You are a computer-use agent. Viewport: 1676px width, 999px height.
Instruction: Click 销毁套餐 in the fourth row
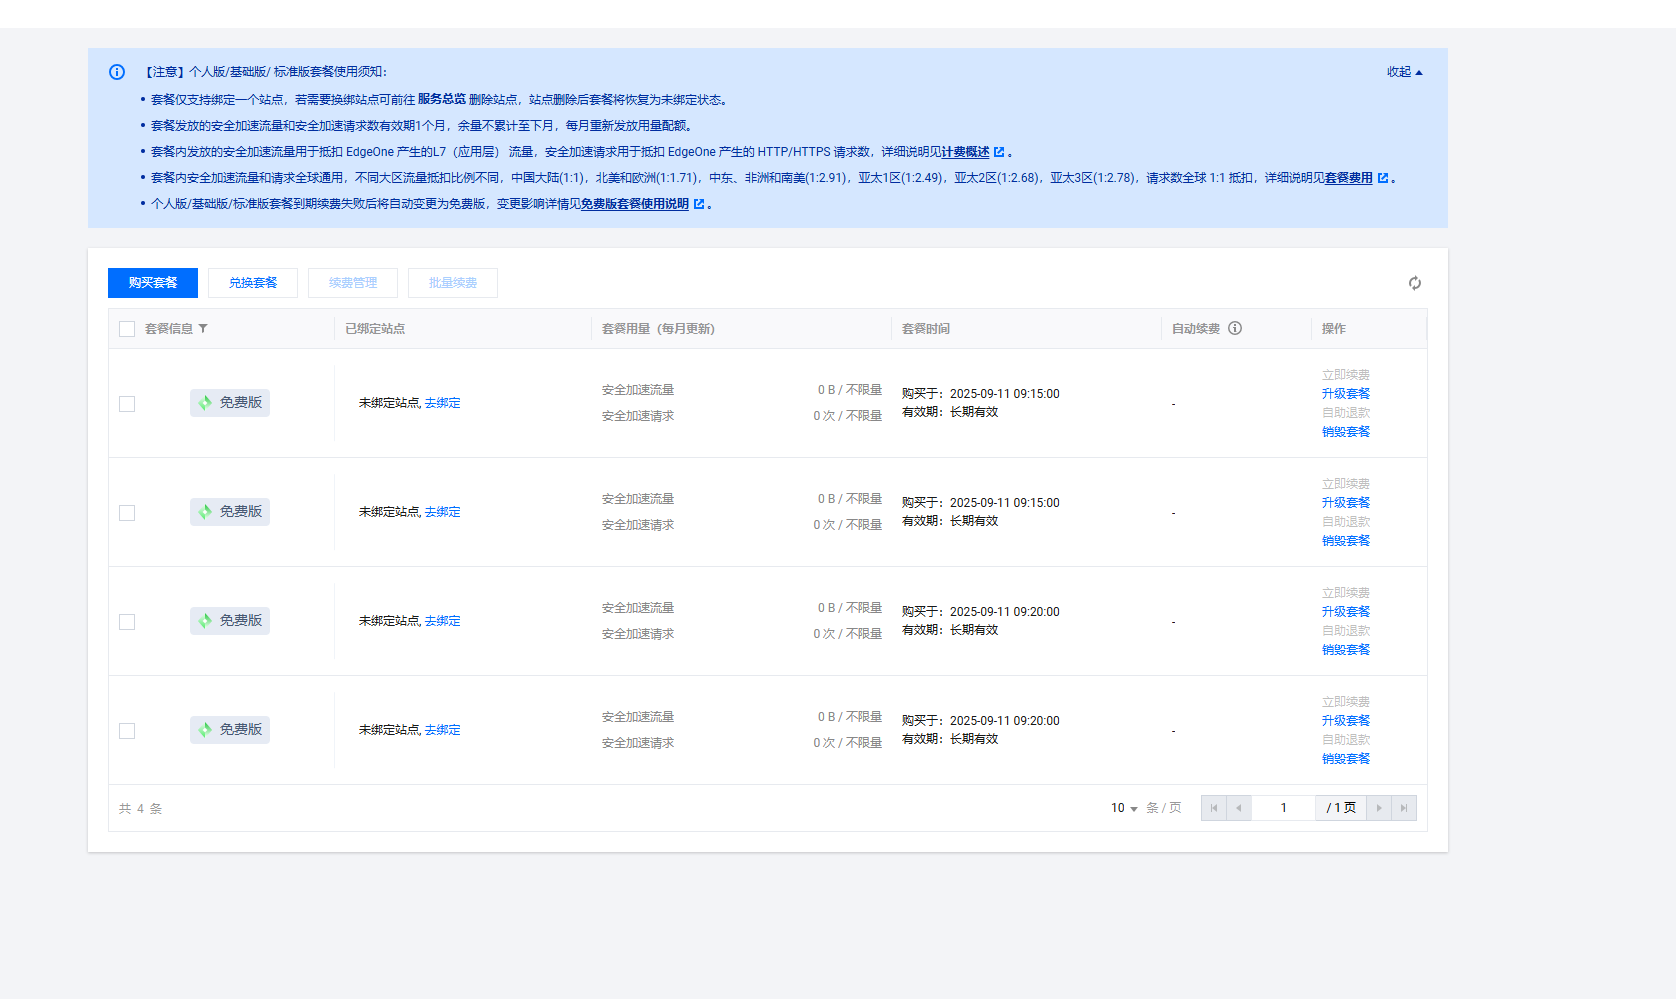pyautogui.click(x=1346, y=759)
